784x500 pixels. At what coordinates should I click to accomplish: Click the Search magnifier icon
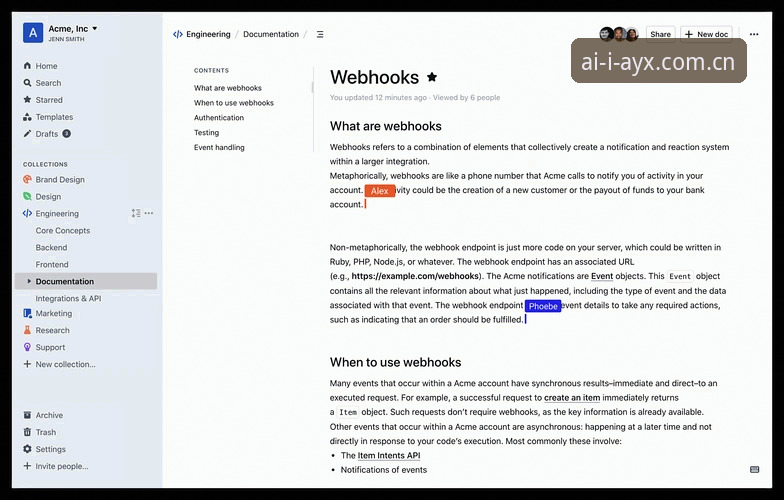[x=27, y=82]
